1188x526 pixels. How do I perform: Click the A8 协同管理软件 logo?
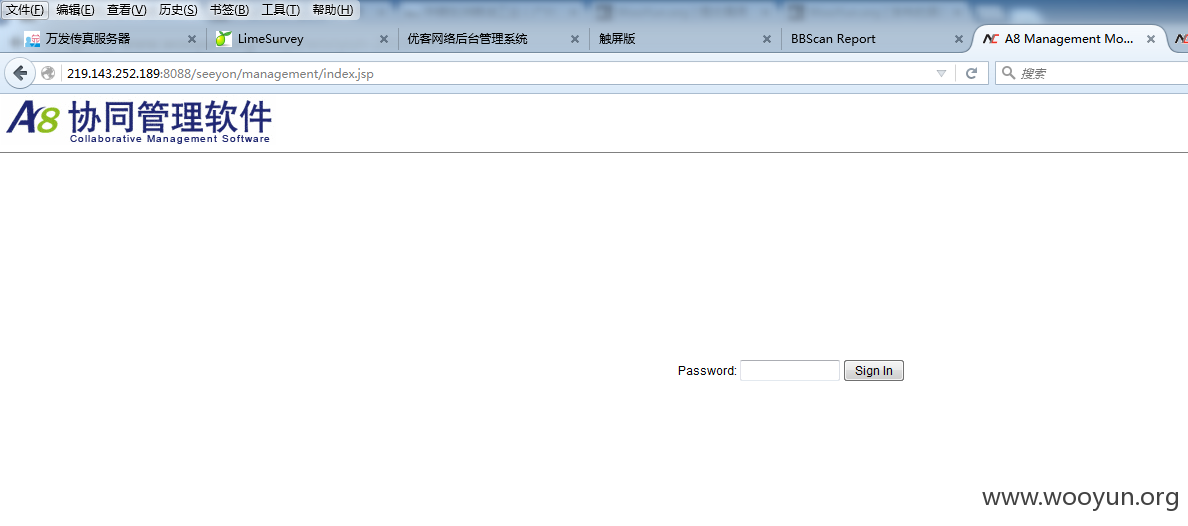pos(139,121)
